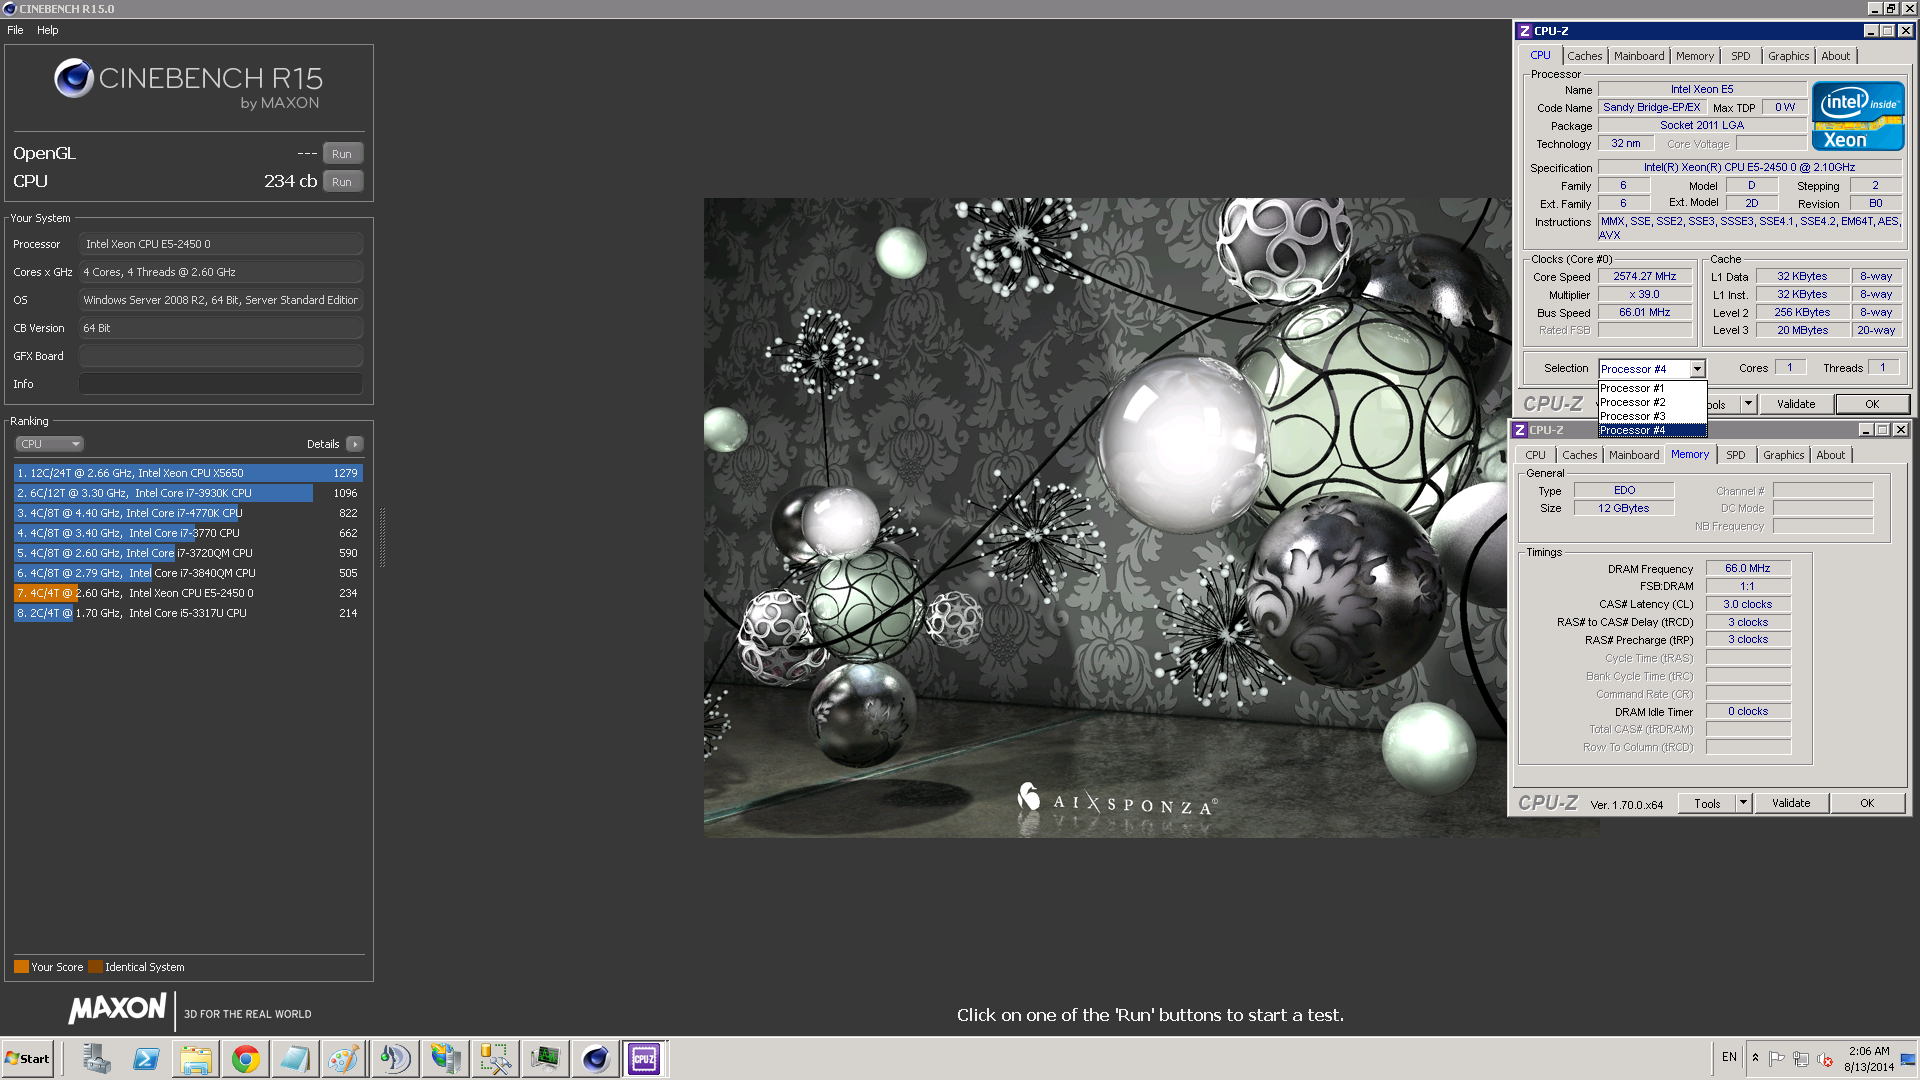Viewport: 1920px width, 1080px height.
Task: Click the EN language indicator
Action: pos(1729,1057)
